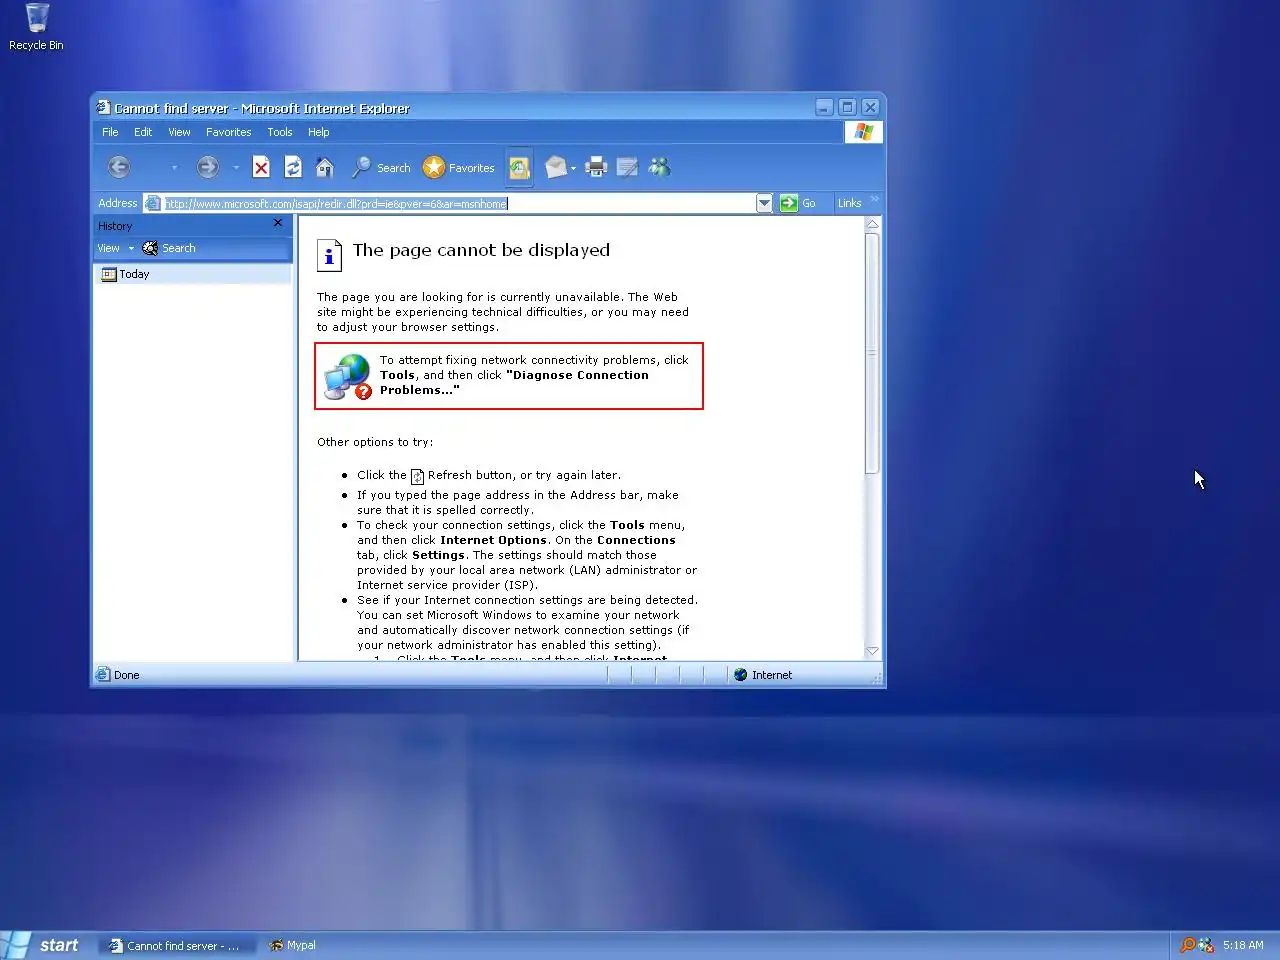
Task: Expand the Links toolbar chevron
Action: 875,200
